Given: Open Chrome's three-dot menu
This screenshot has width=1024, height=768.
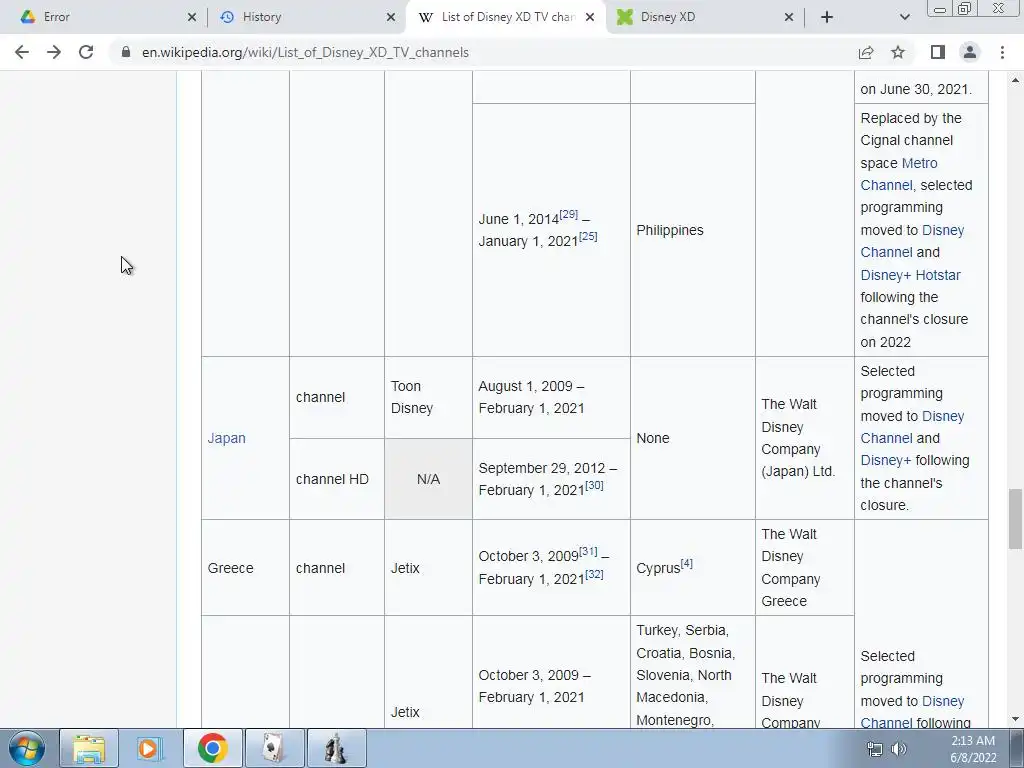Looking at the screenshot, I should point(1002,52).
